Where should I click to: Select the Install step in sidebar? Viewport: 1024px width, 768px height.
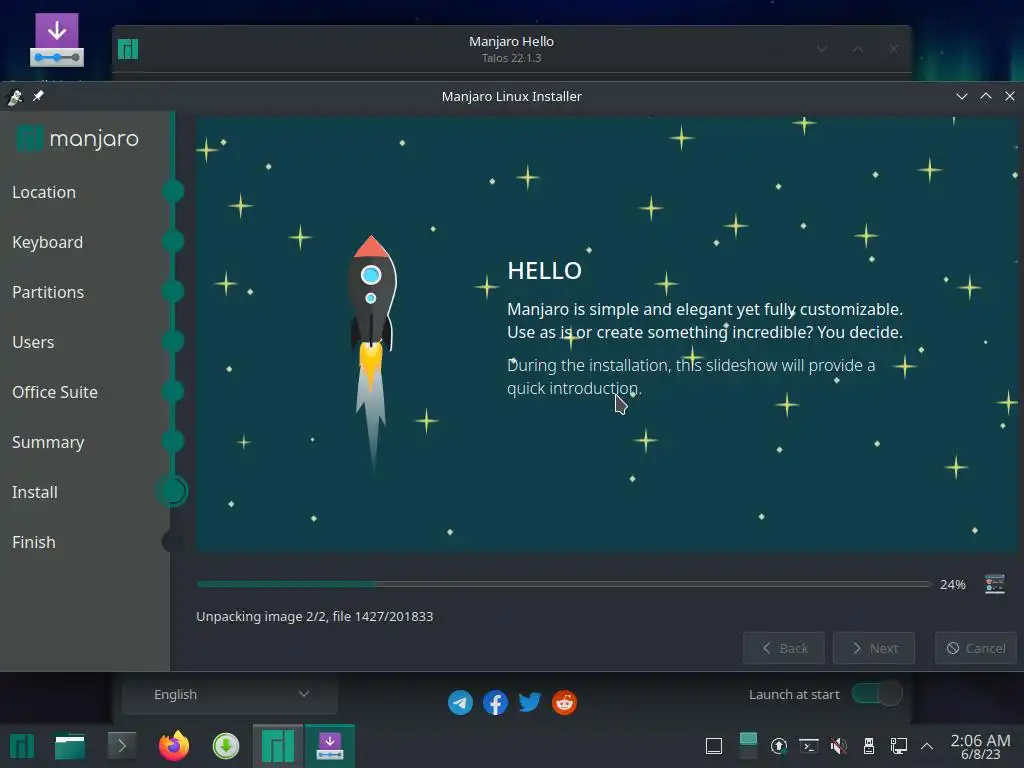[x=35, y=492]
